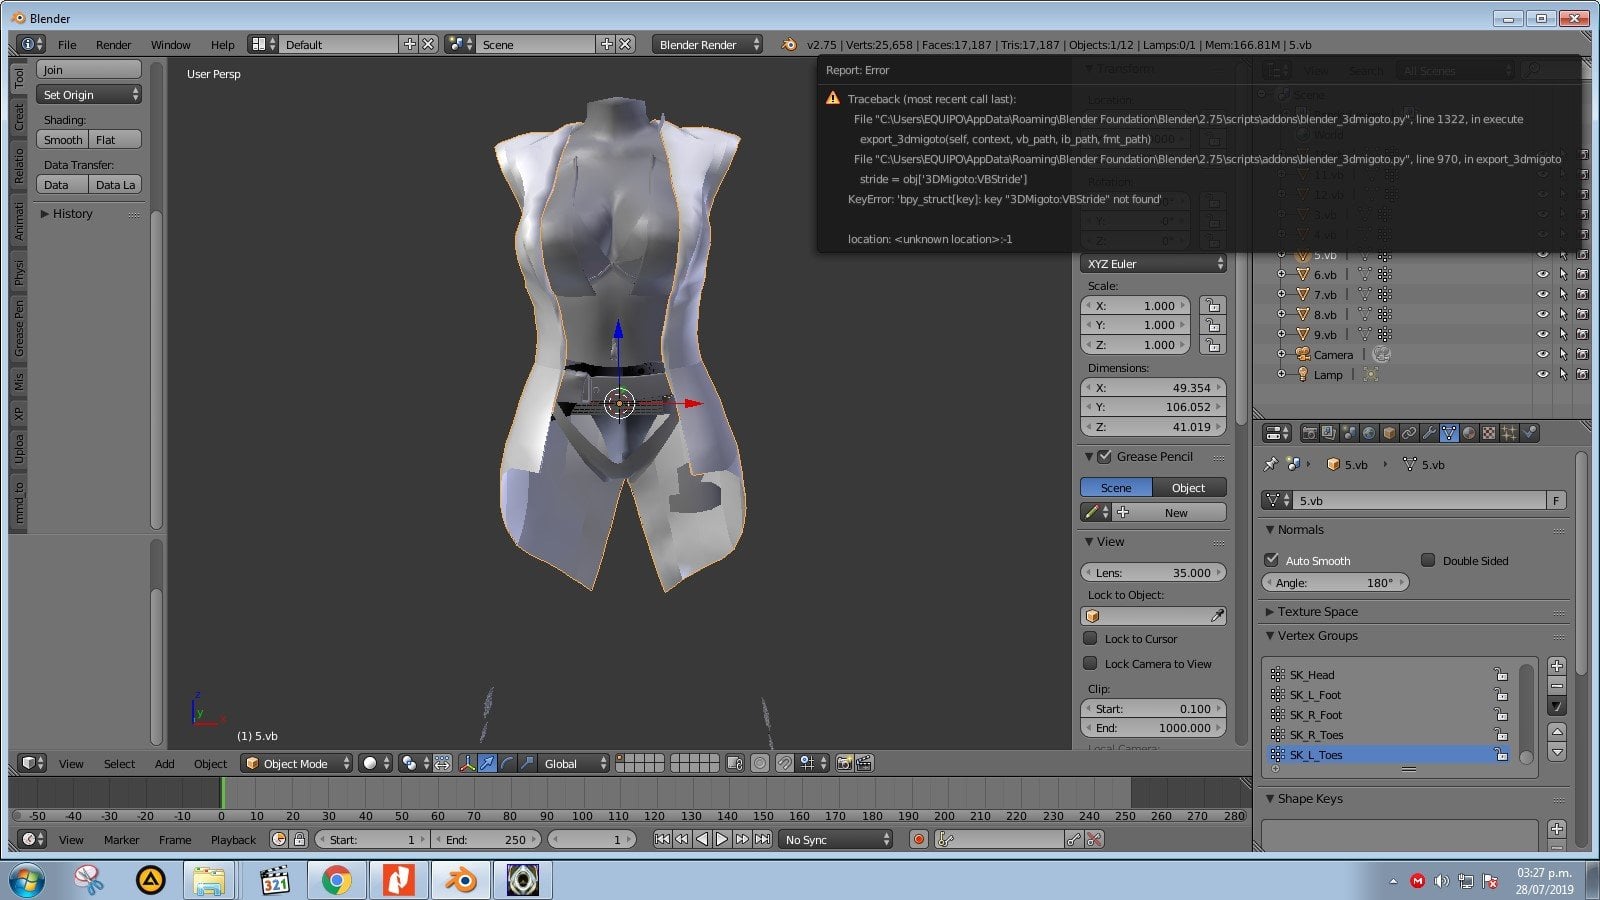Enable Lock to Cursor checkbox
The height and width of the screenshot is (900, 1600).
tap(1091, 638)
